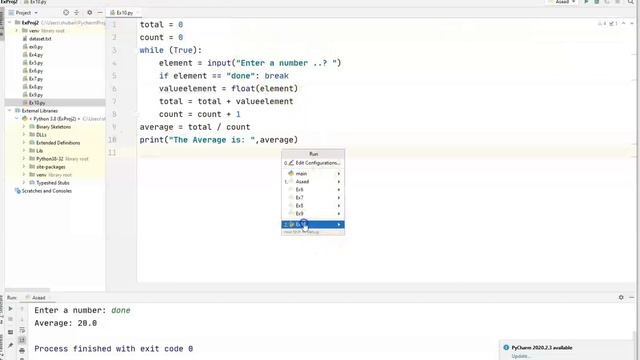Click the pin tab icon in Run panel
Image resolution: width=640 pixels, height=360 pixels.
[11, 346]
